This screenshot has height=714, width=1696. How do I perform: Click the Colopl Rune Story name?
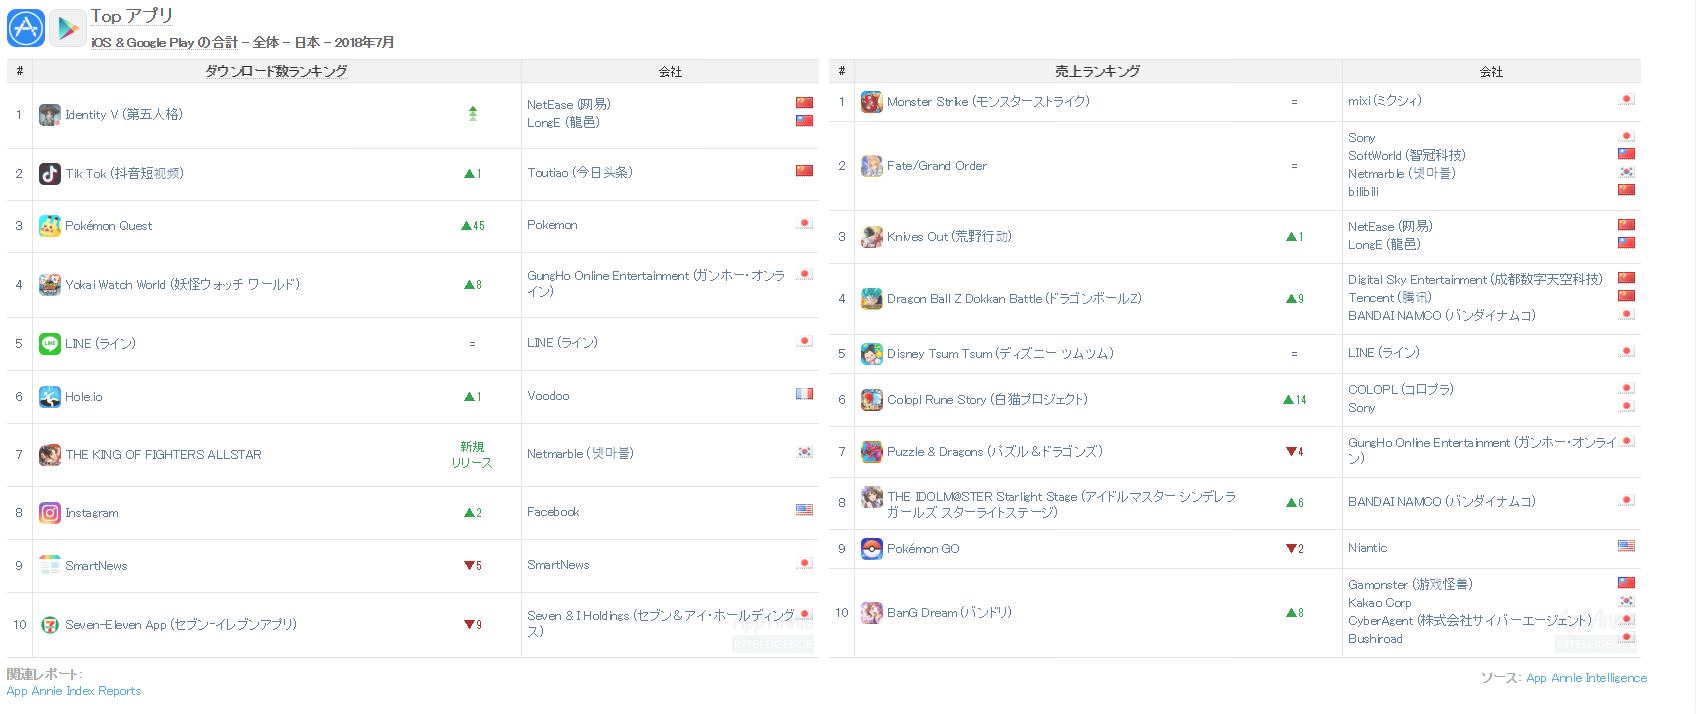tap(987, 400)
